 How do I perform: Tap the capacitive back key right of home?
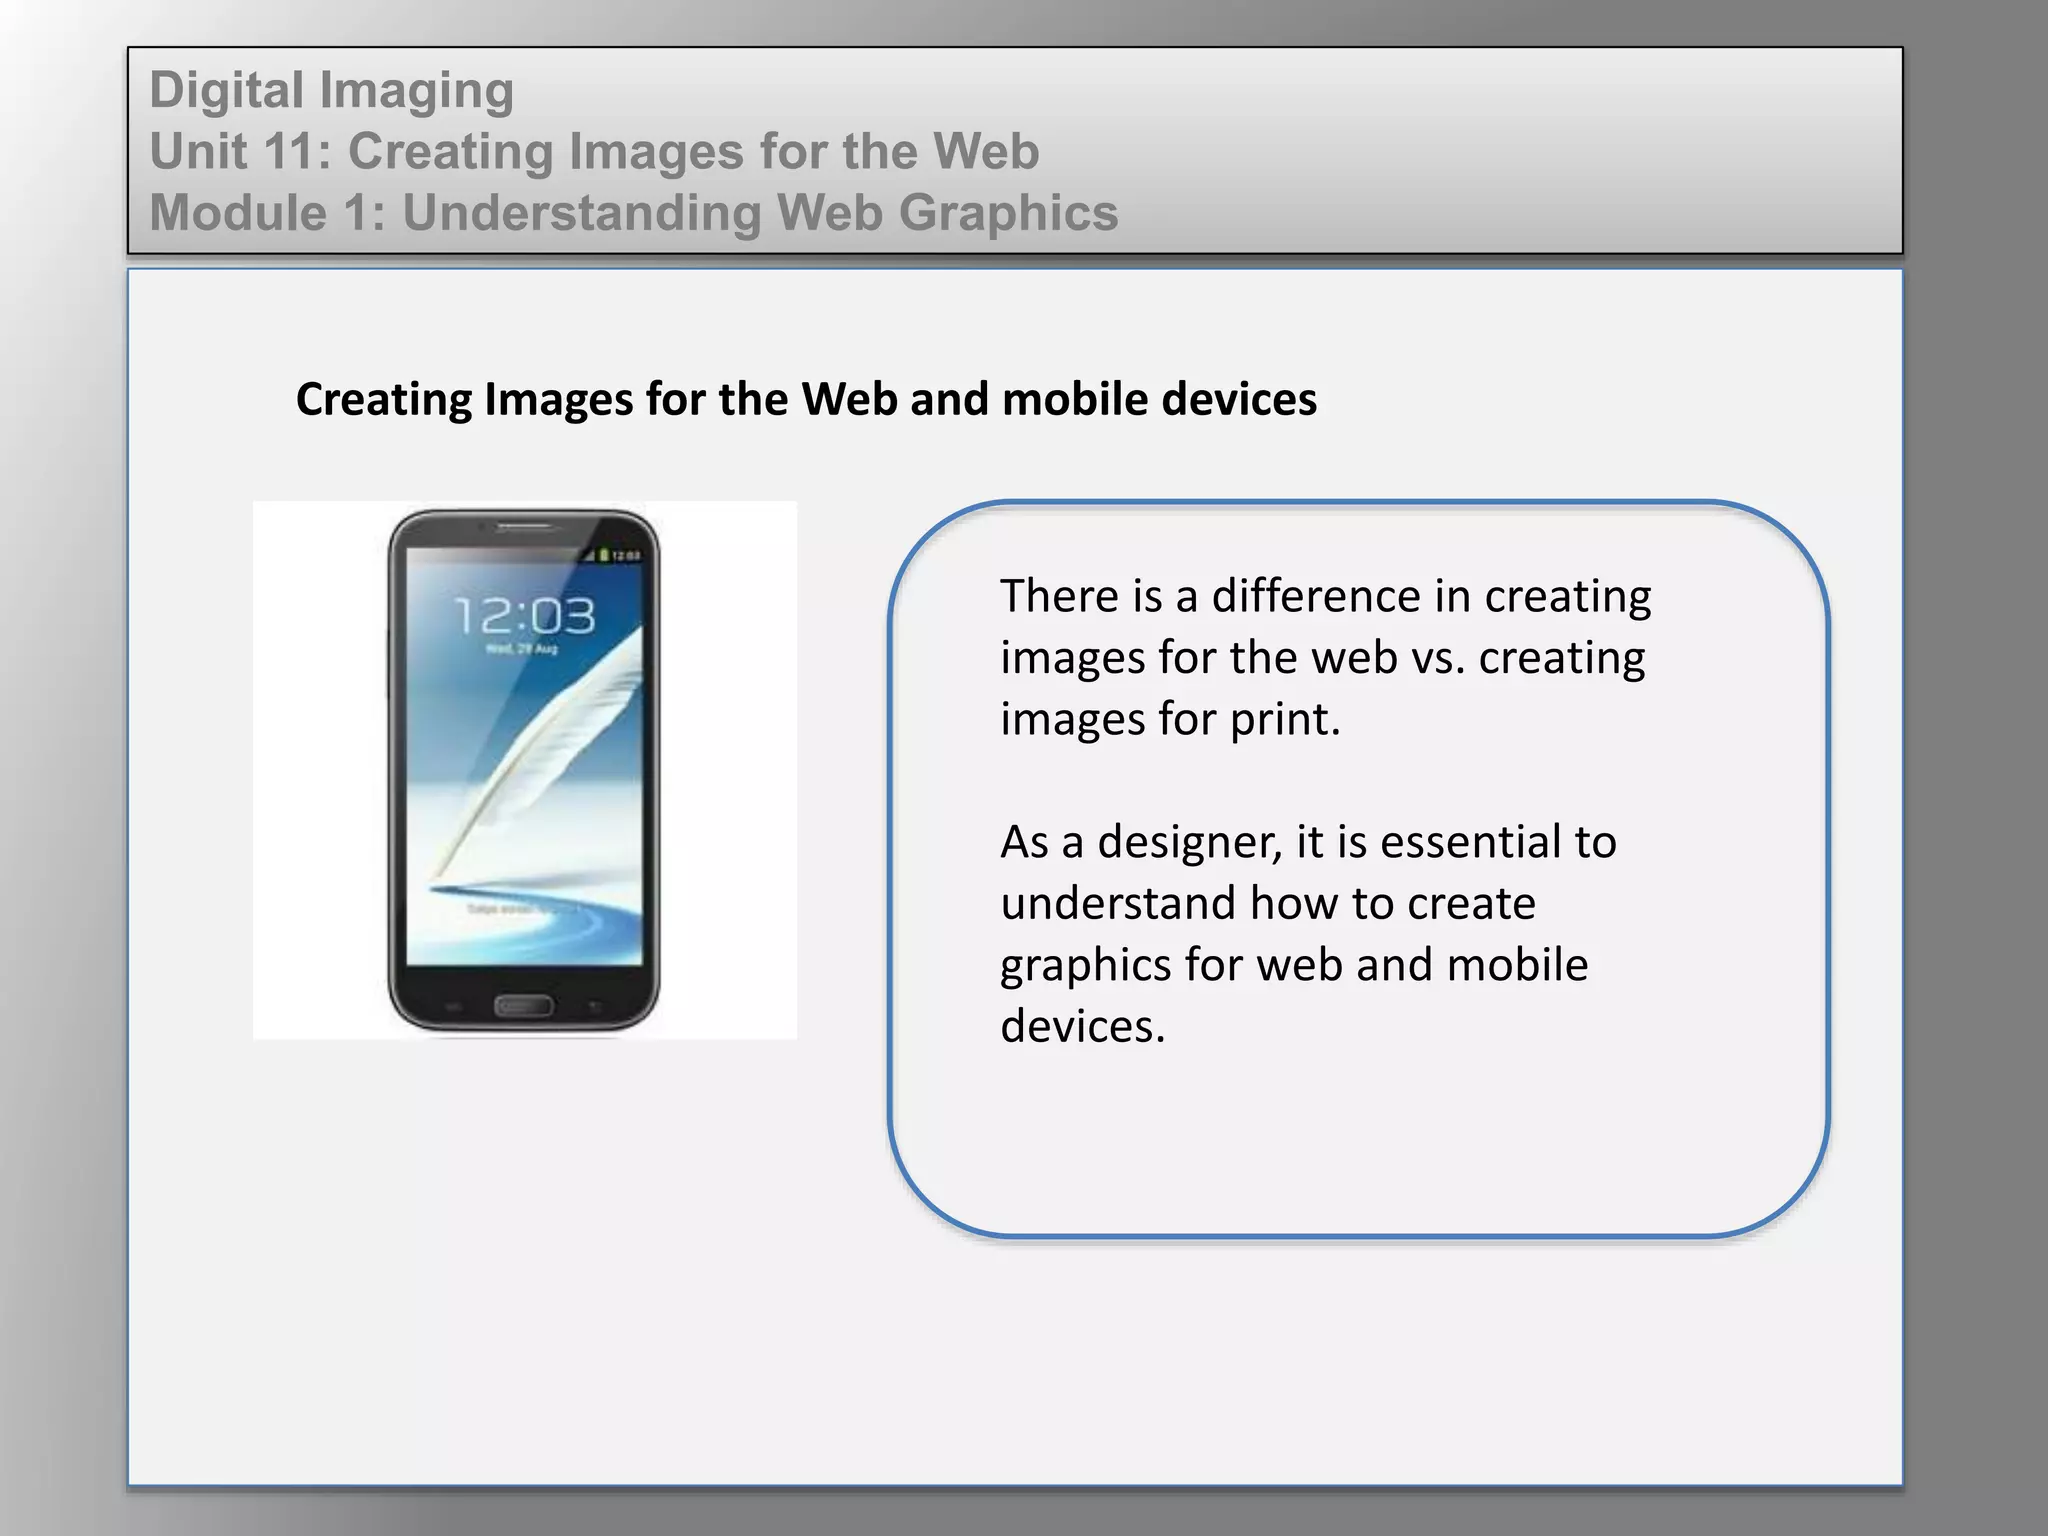[596, 1005]
